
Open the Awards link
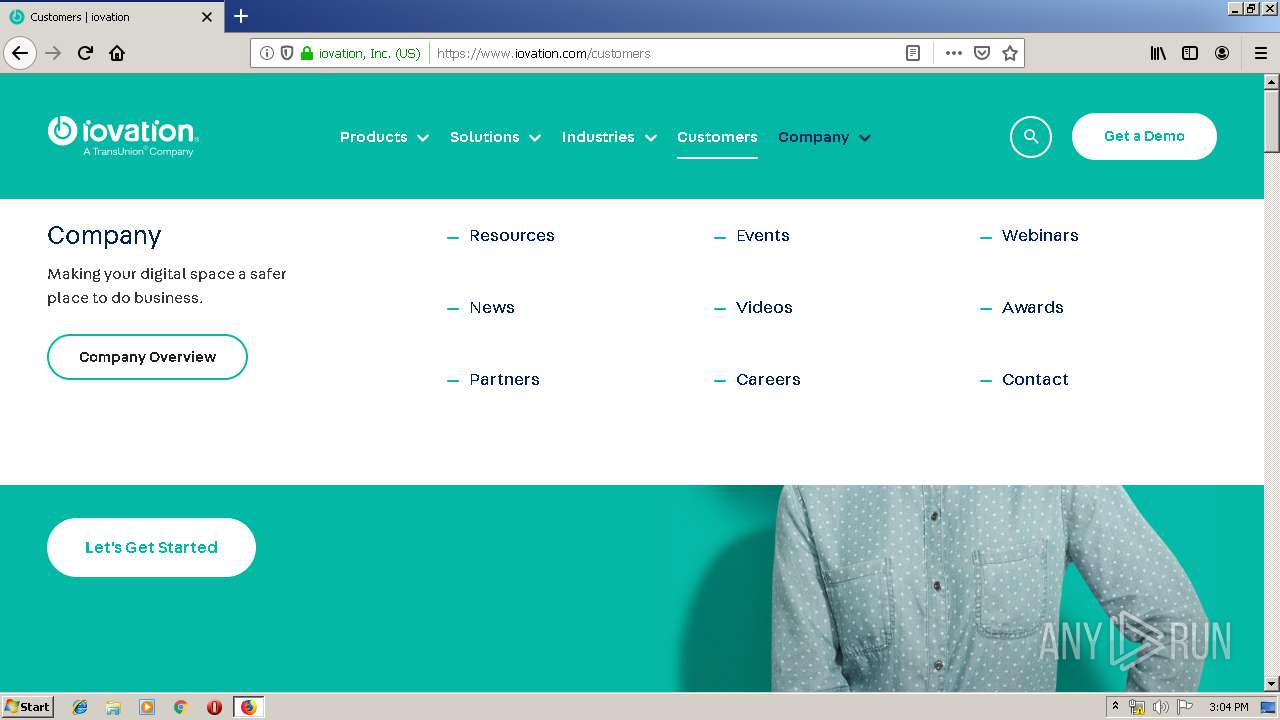point(1033,308)
